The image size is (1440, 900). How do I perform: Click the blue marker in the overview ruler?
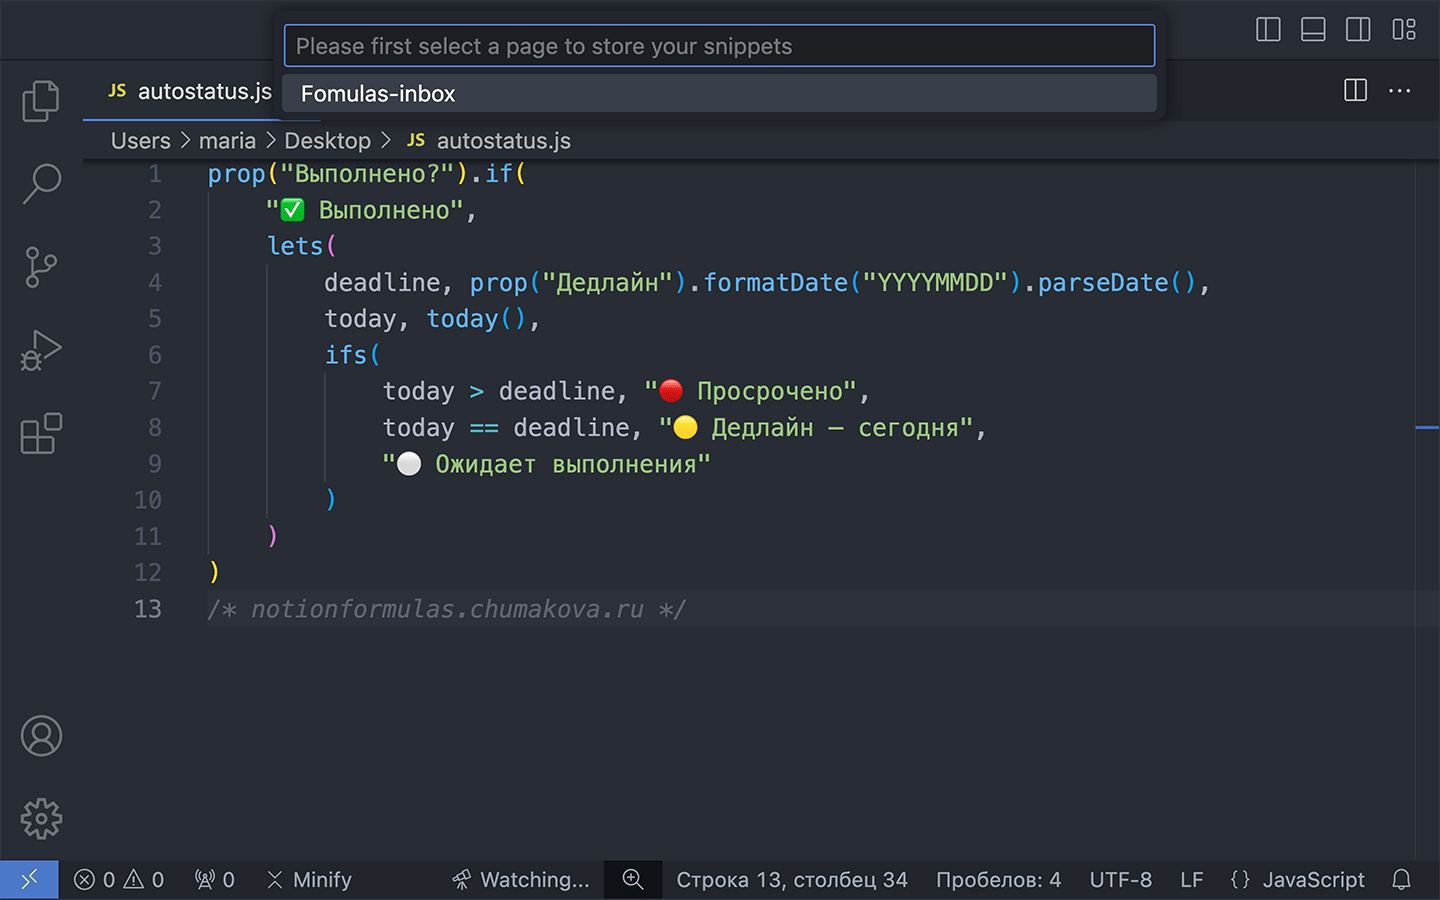pyautogui.click(x=1427, y=428)
